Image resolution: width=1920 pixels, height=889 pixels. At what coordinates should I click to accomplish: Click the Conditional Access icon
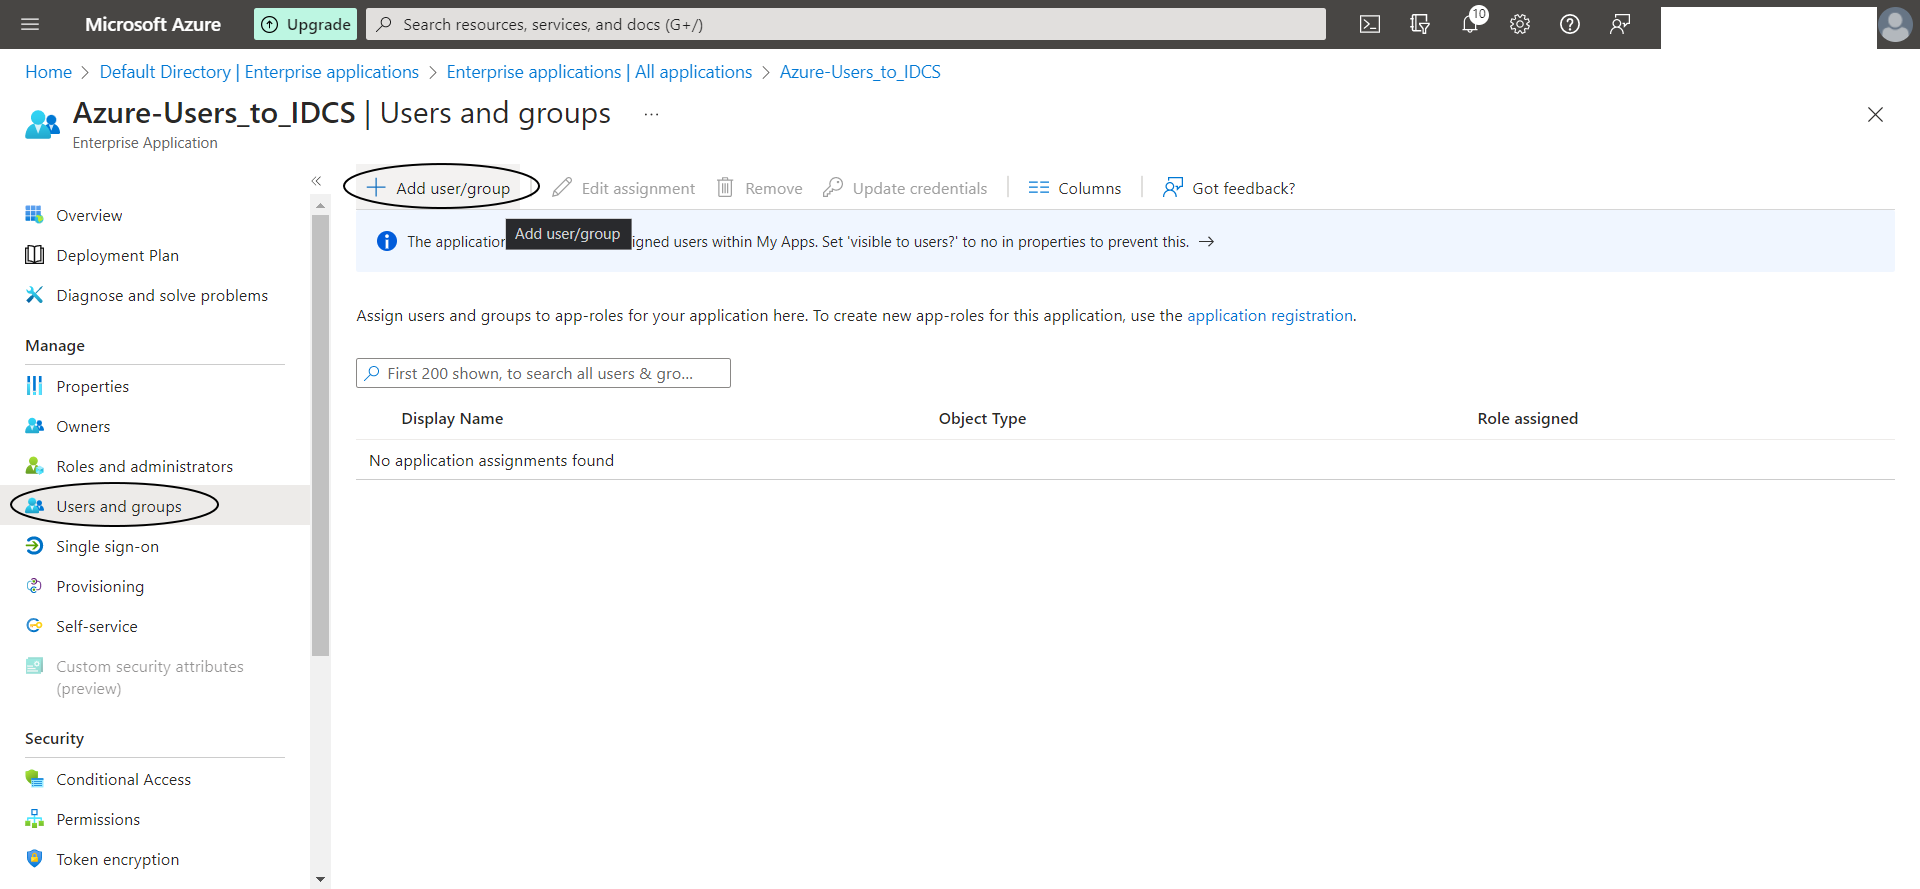click(34, 779)
